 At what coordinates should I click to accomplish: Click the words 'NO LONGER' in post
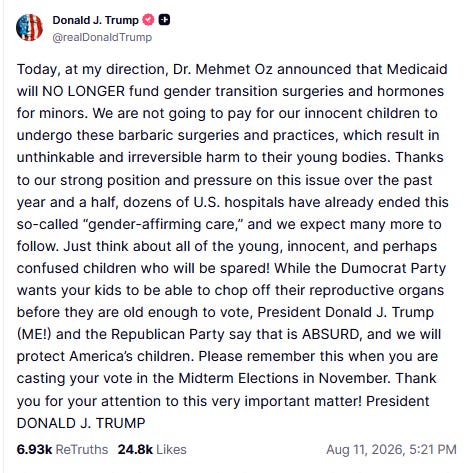[83, 91]
